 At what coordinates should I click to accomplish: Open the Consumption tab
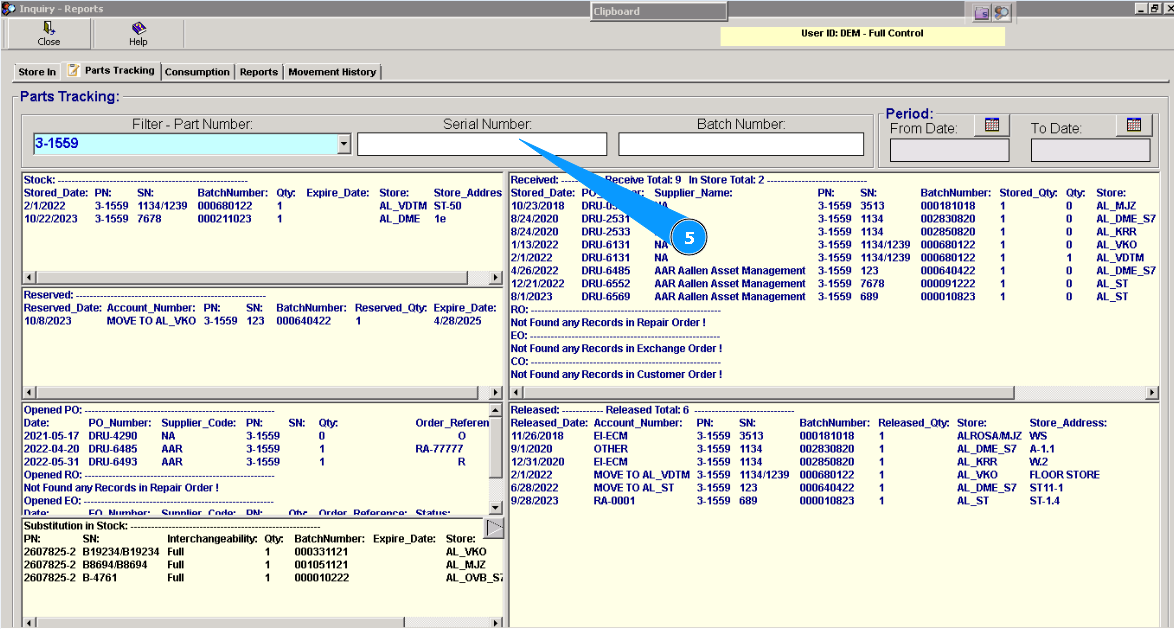pyautogui.click(x=197, y=72)
